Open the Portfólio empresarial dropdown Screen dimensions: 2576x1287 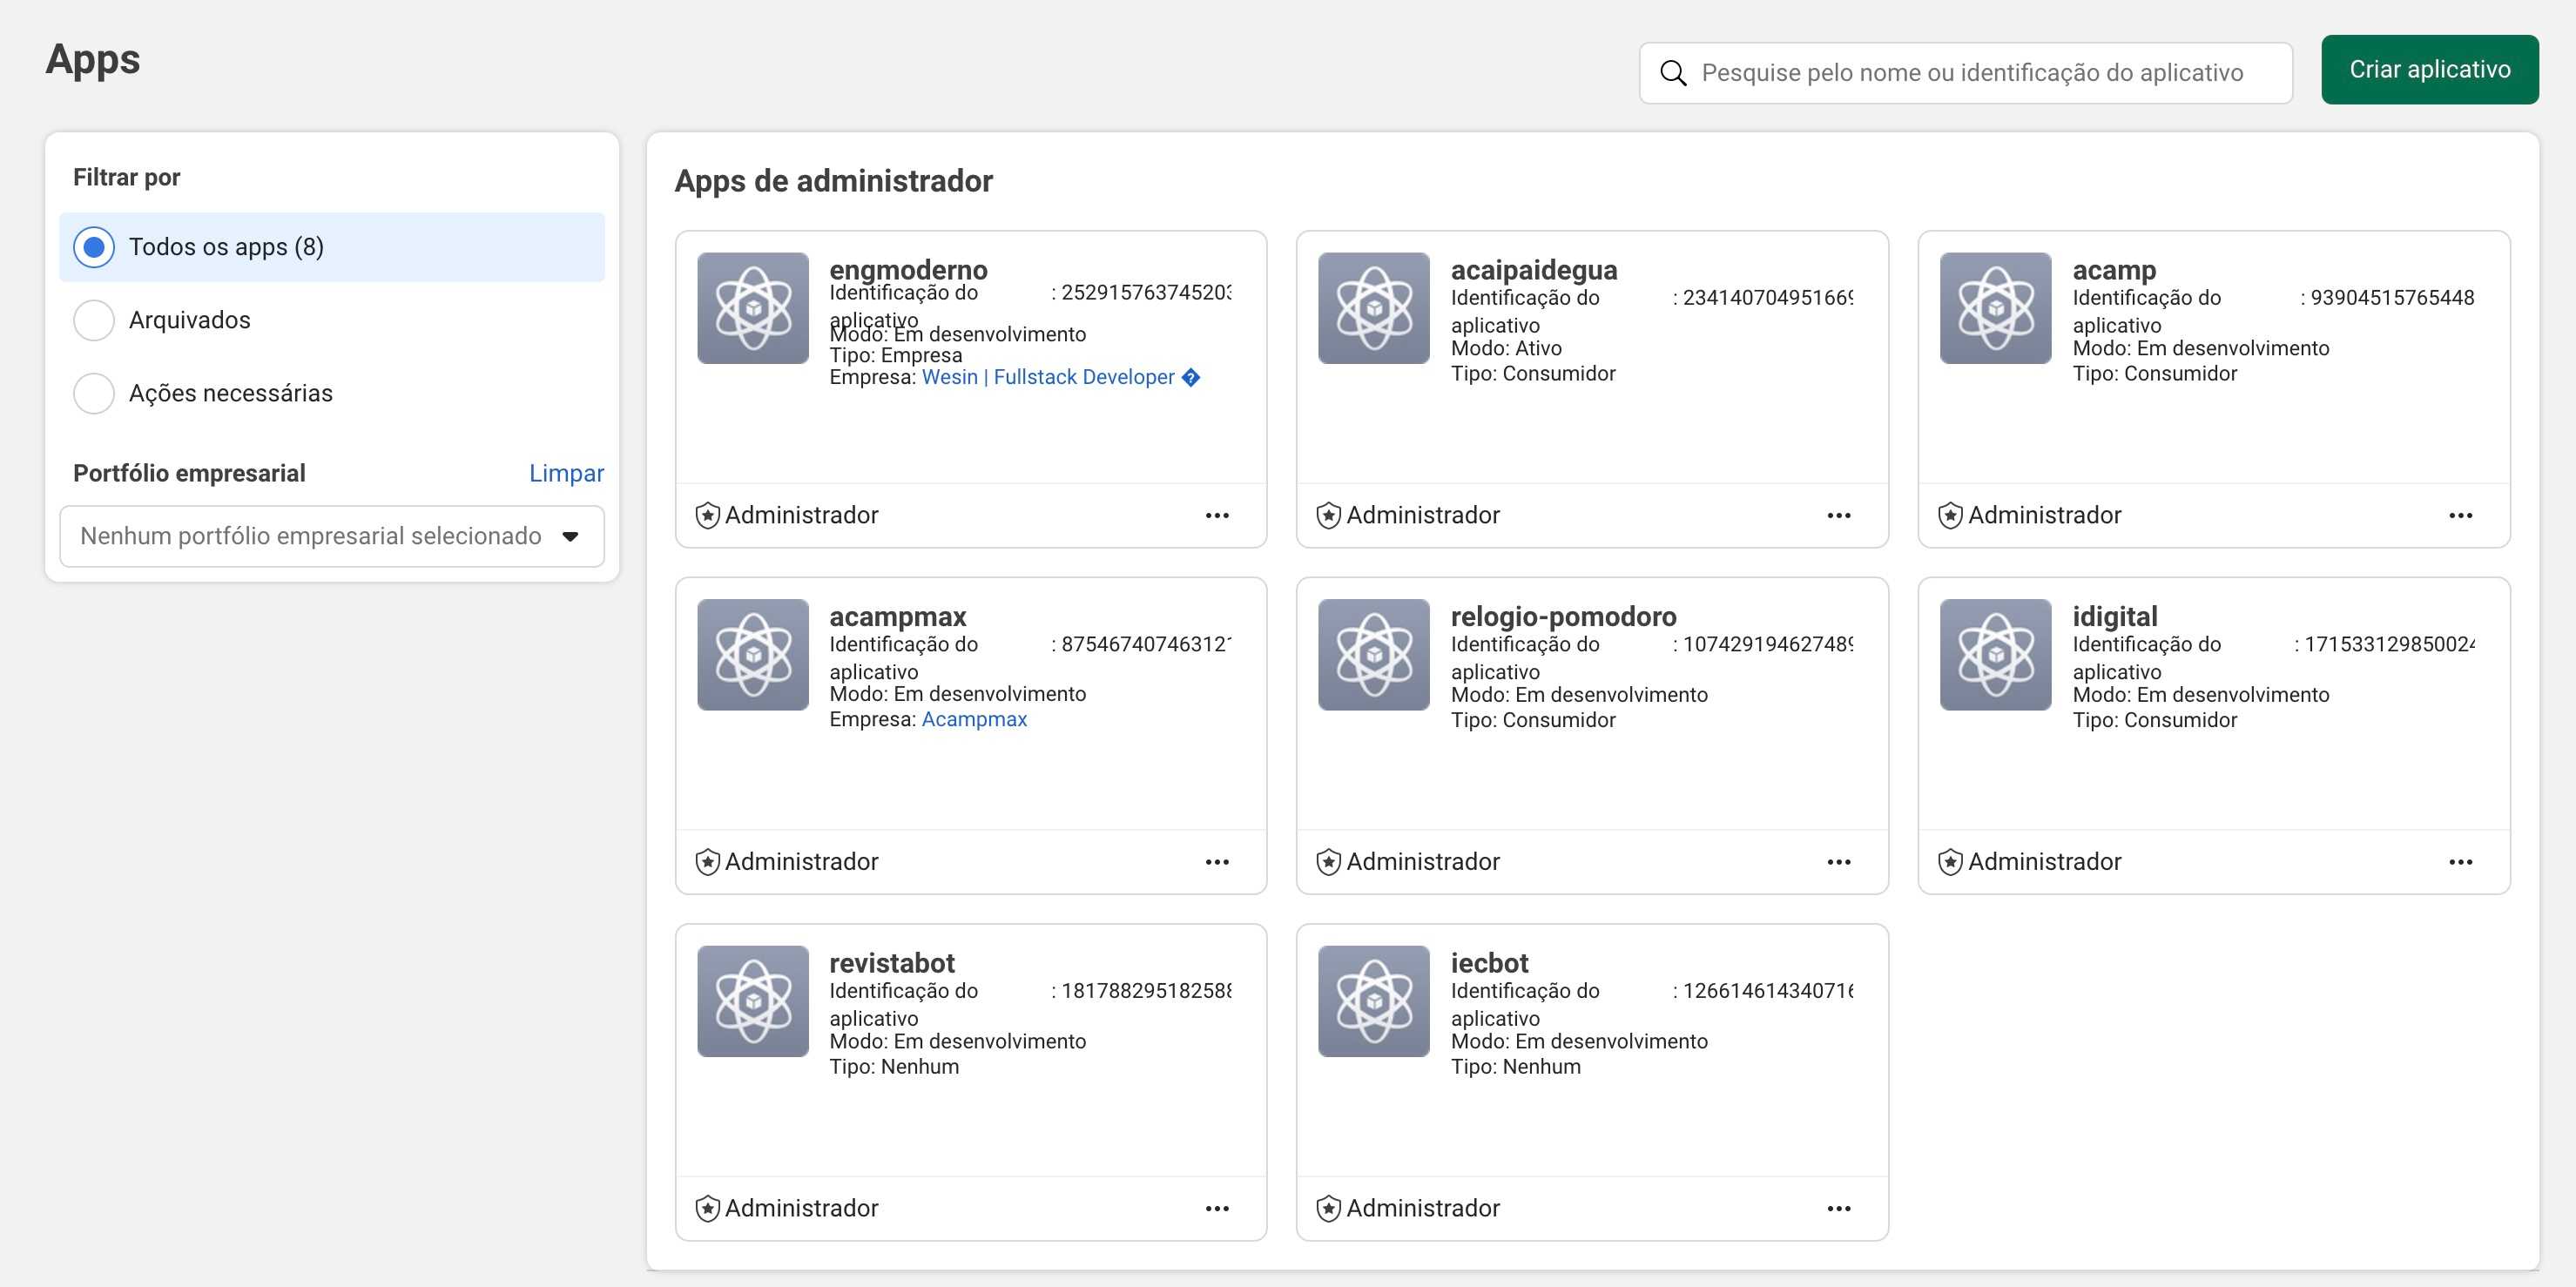click(331, 536)
